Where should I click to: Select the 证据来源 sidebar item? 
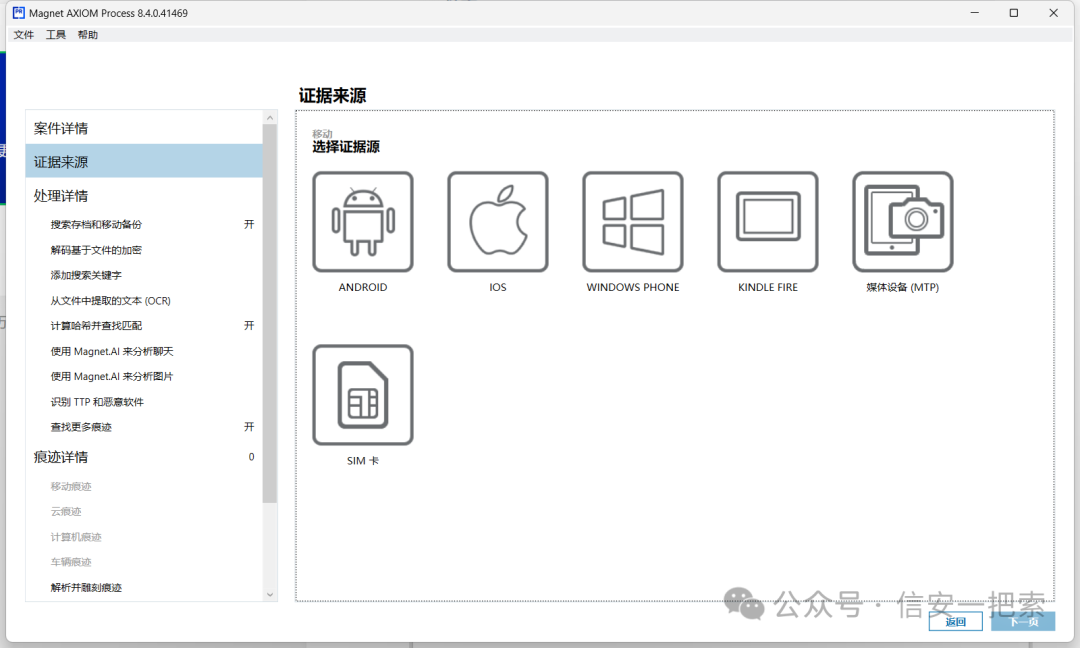[x=144, y=162]
